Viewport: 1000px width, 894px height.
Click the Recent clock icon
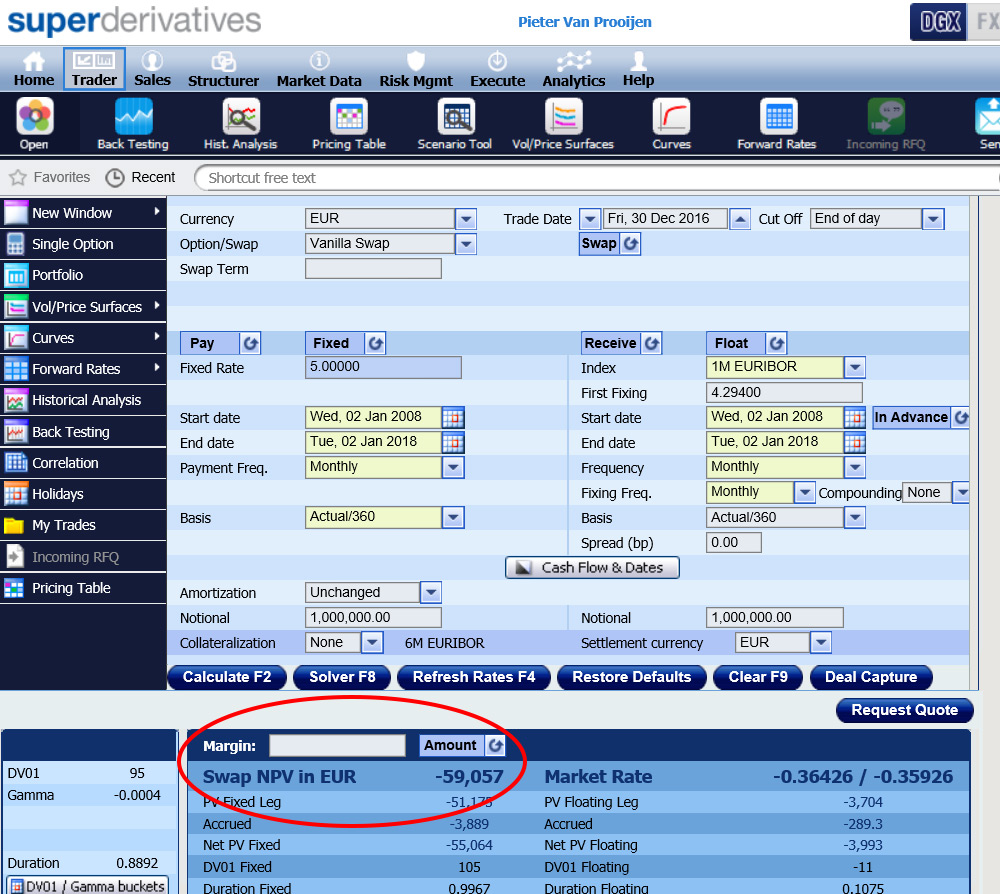tap(115, 177)
